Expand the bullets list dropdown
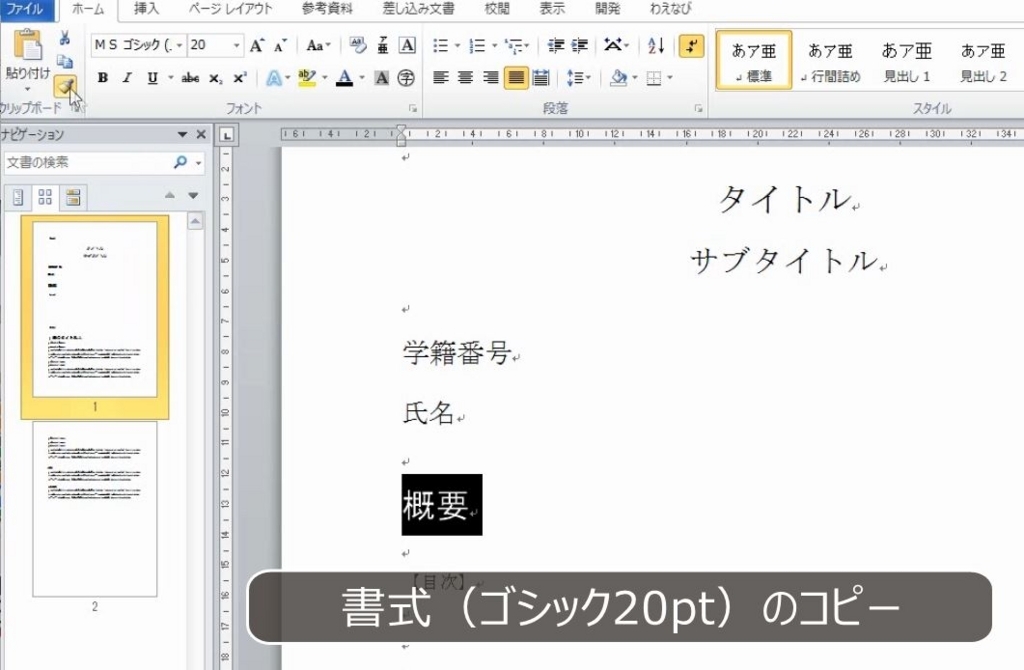 point(457,46)
